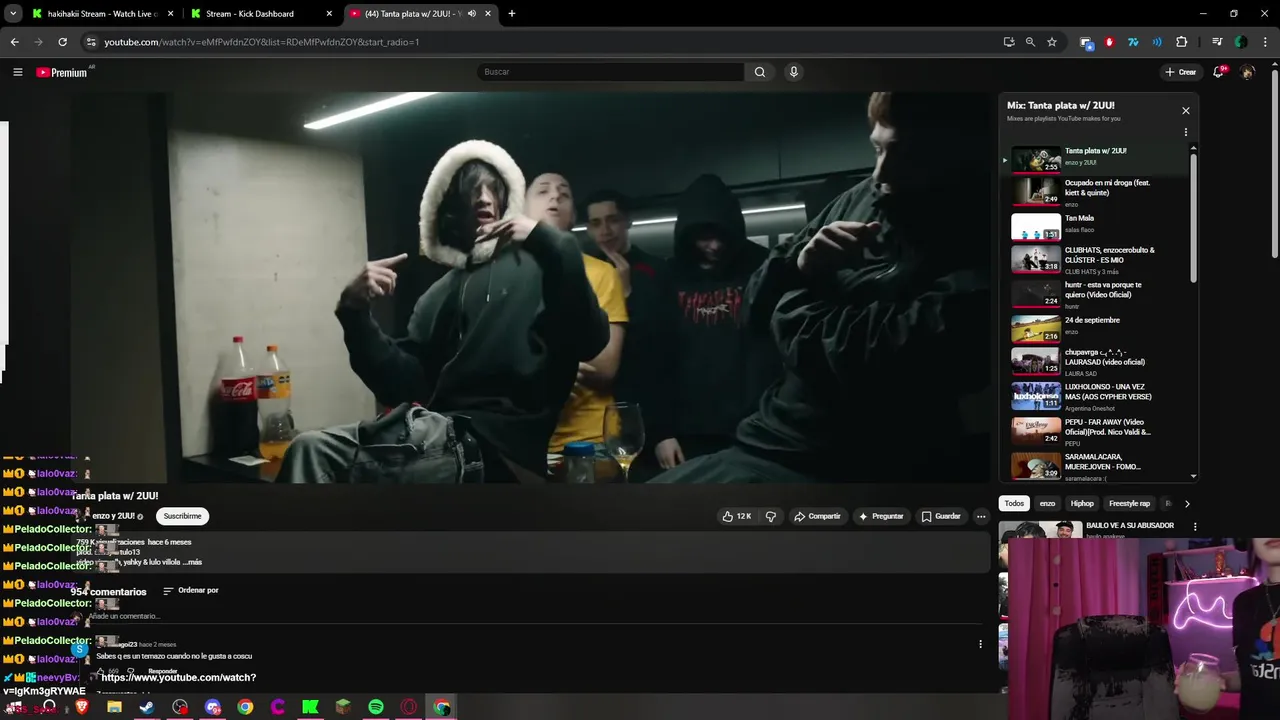Open the 7TV extension icon
Screen dimensions: 1280x720
click(1133, 42)
